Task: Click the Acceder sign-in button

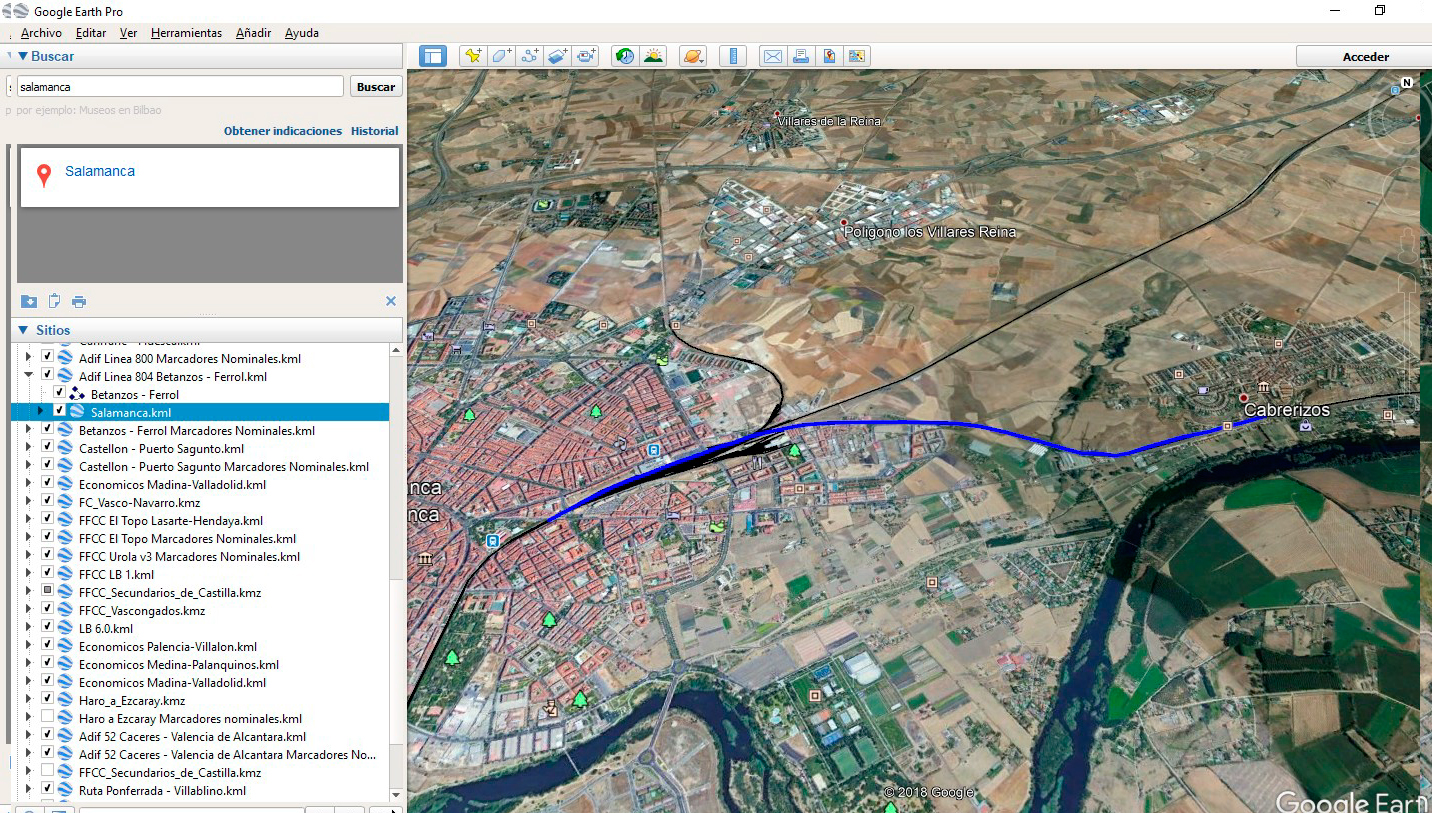Action: coord(1365,57)
